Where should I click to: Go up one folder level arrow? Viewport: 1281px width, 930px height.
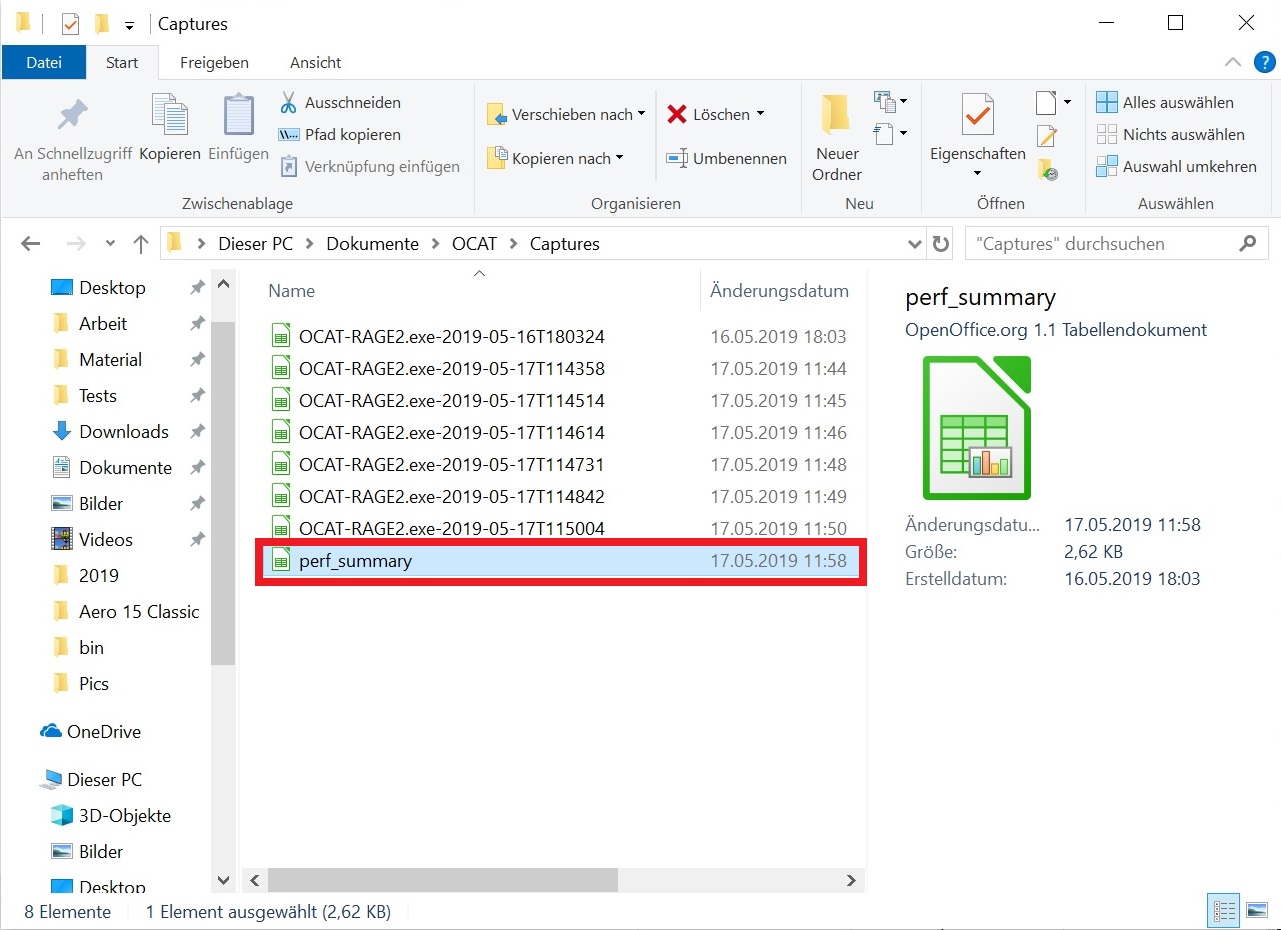[x=141, y=243]
